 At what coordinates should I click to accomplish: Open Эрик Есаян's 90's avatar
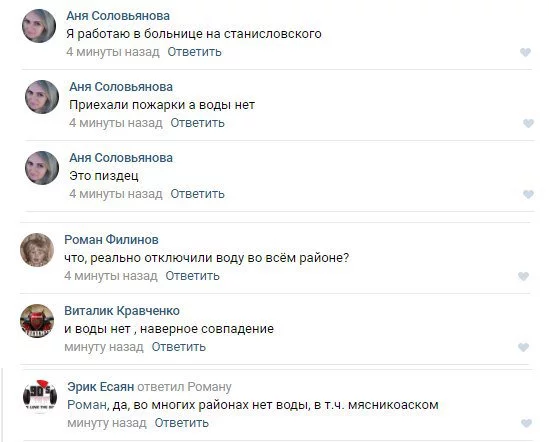coord(40,396)
